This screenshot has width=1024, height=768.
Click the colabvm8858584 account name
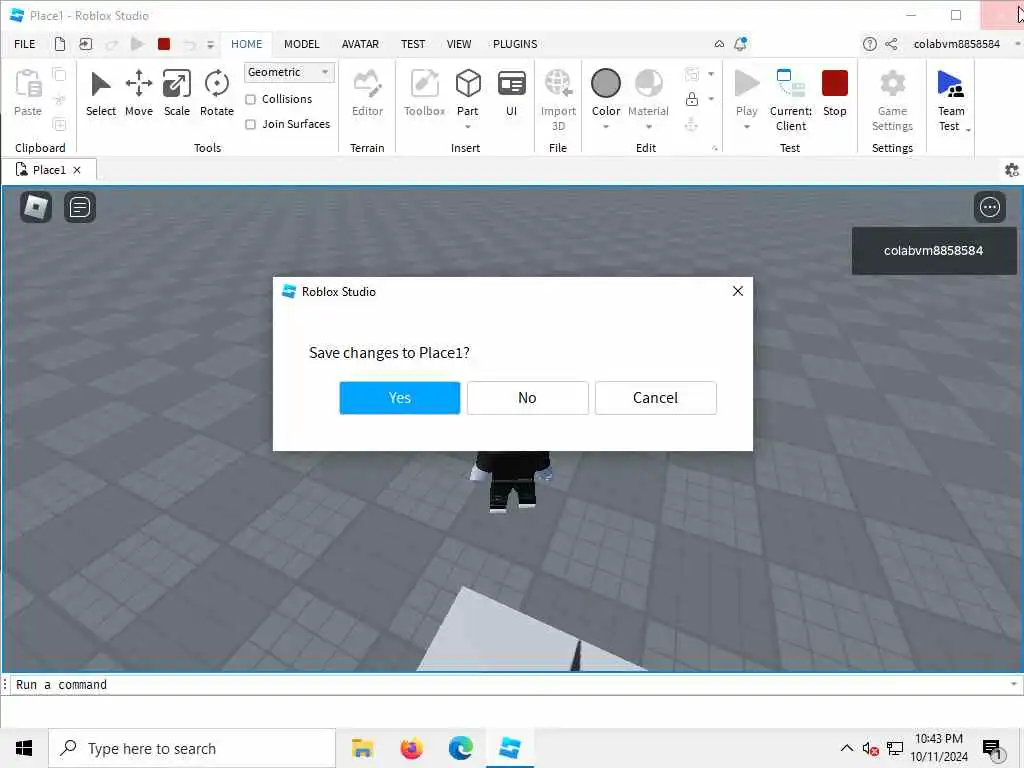click(x=956, y=44)
